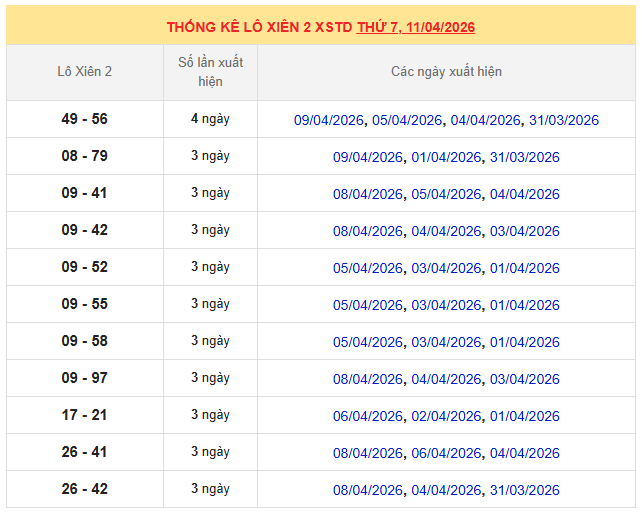Open 31/03/2026 link in 08 - 79 row
Screen dimensions: 642x512
(x=525, y=157)
